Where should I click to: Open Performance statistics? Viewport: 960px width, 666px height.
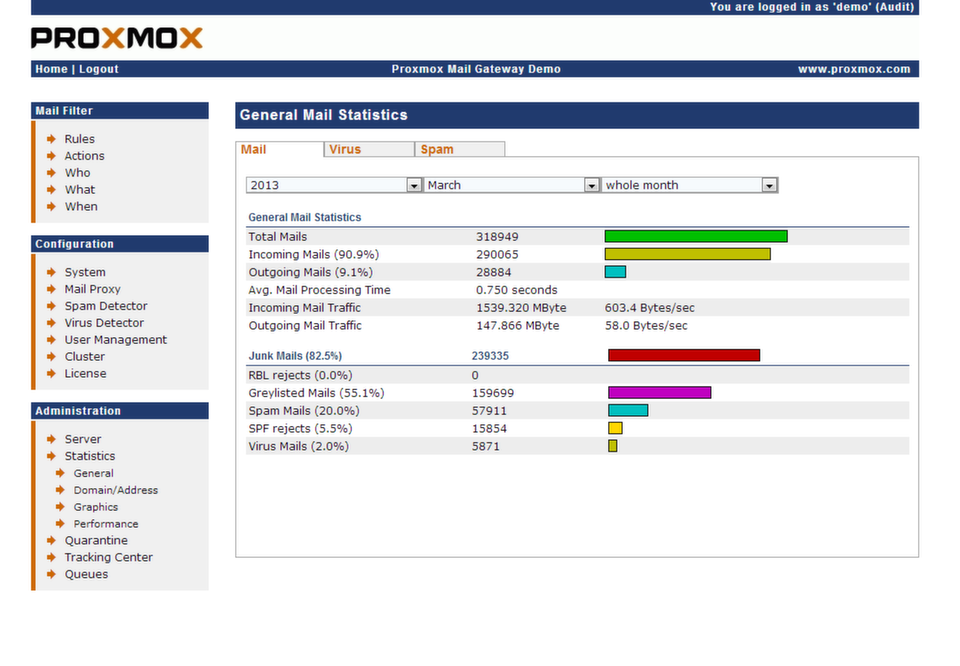(x=106, y=524)
